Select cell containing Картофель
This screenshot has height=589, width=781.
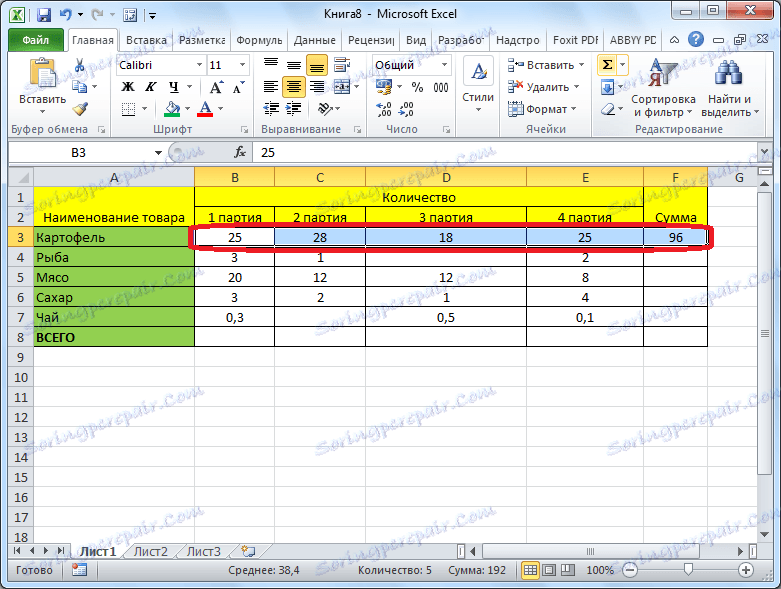point(114,237)
